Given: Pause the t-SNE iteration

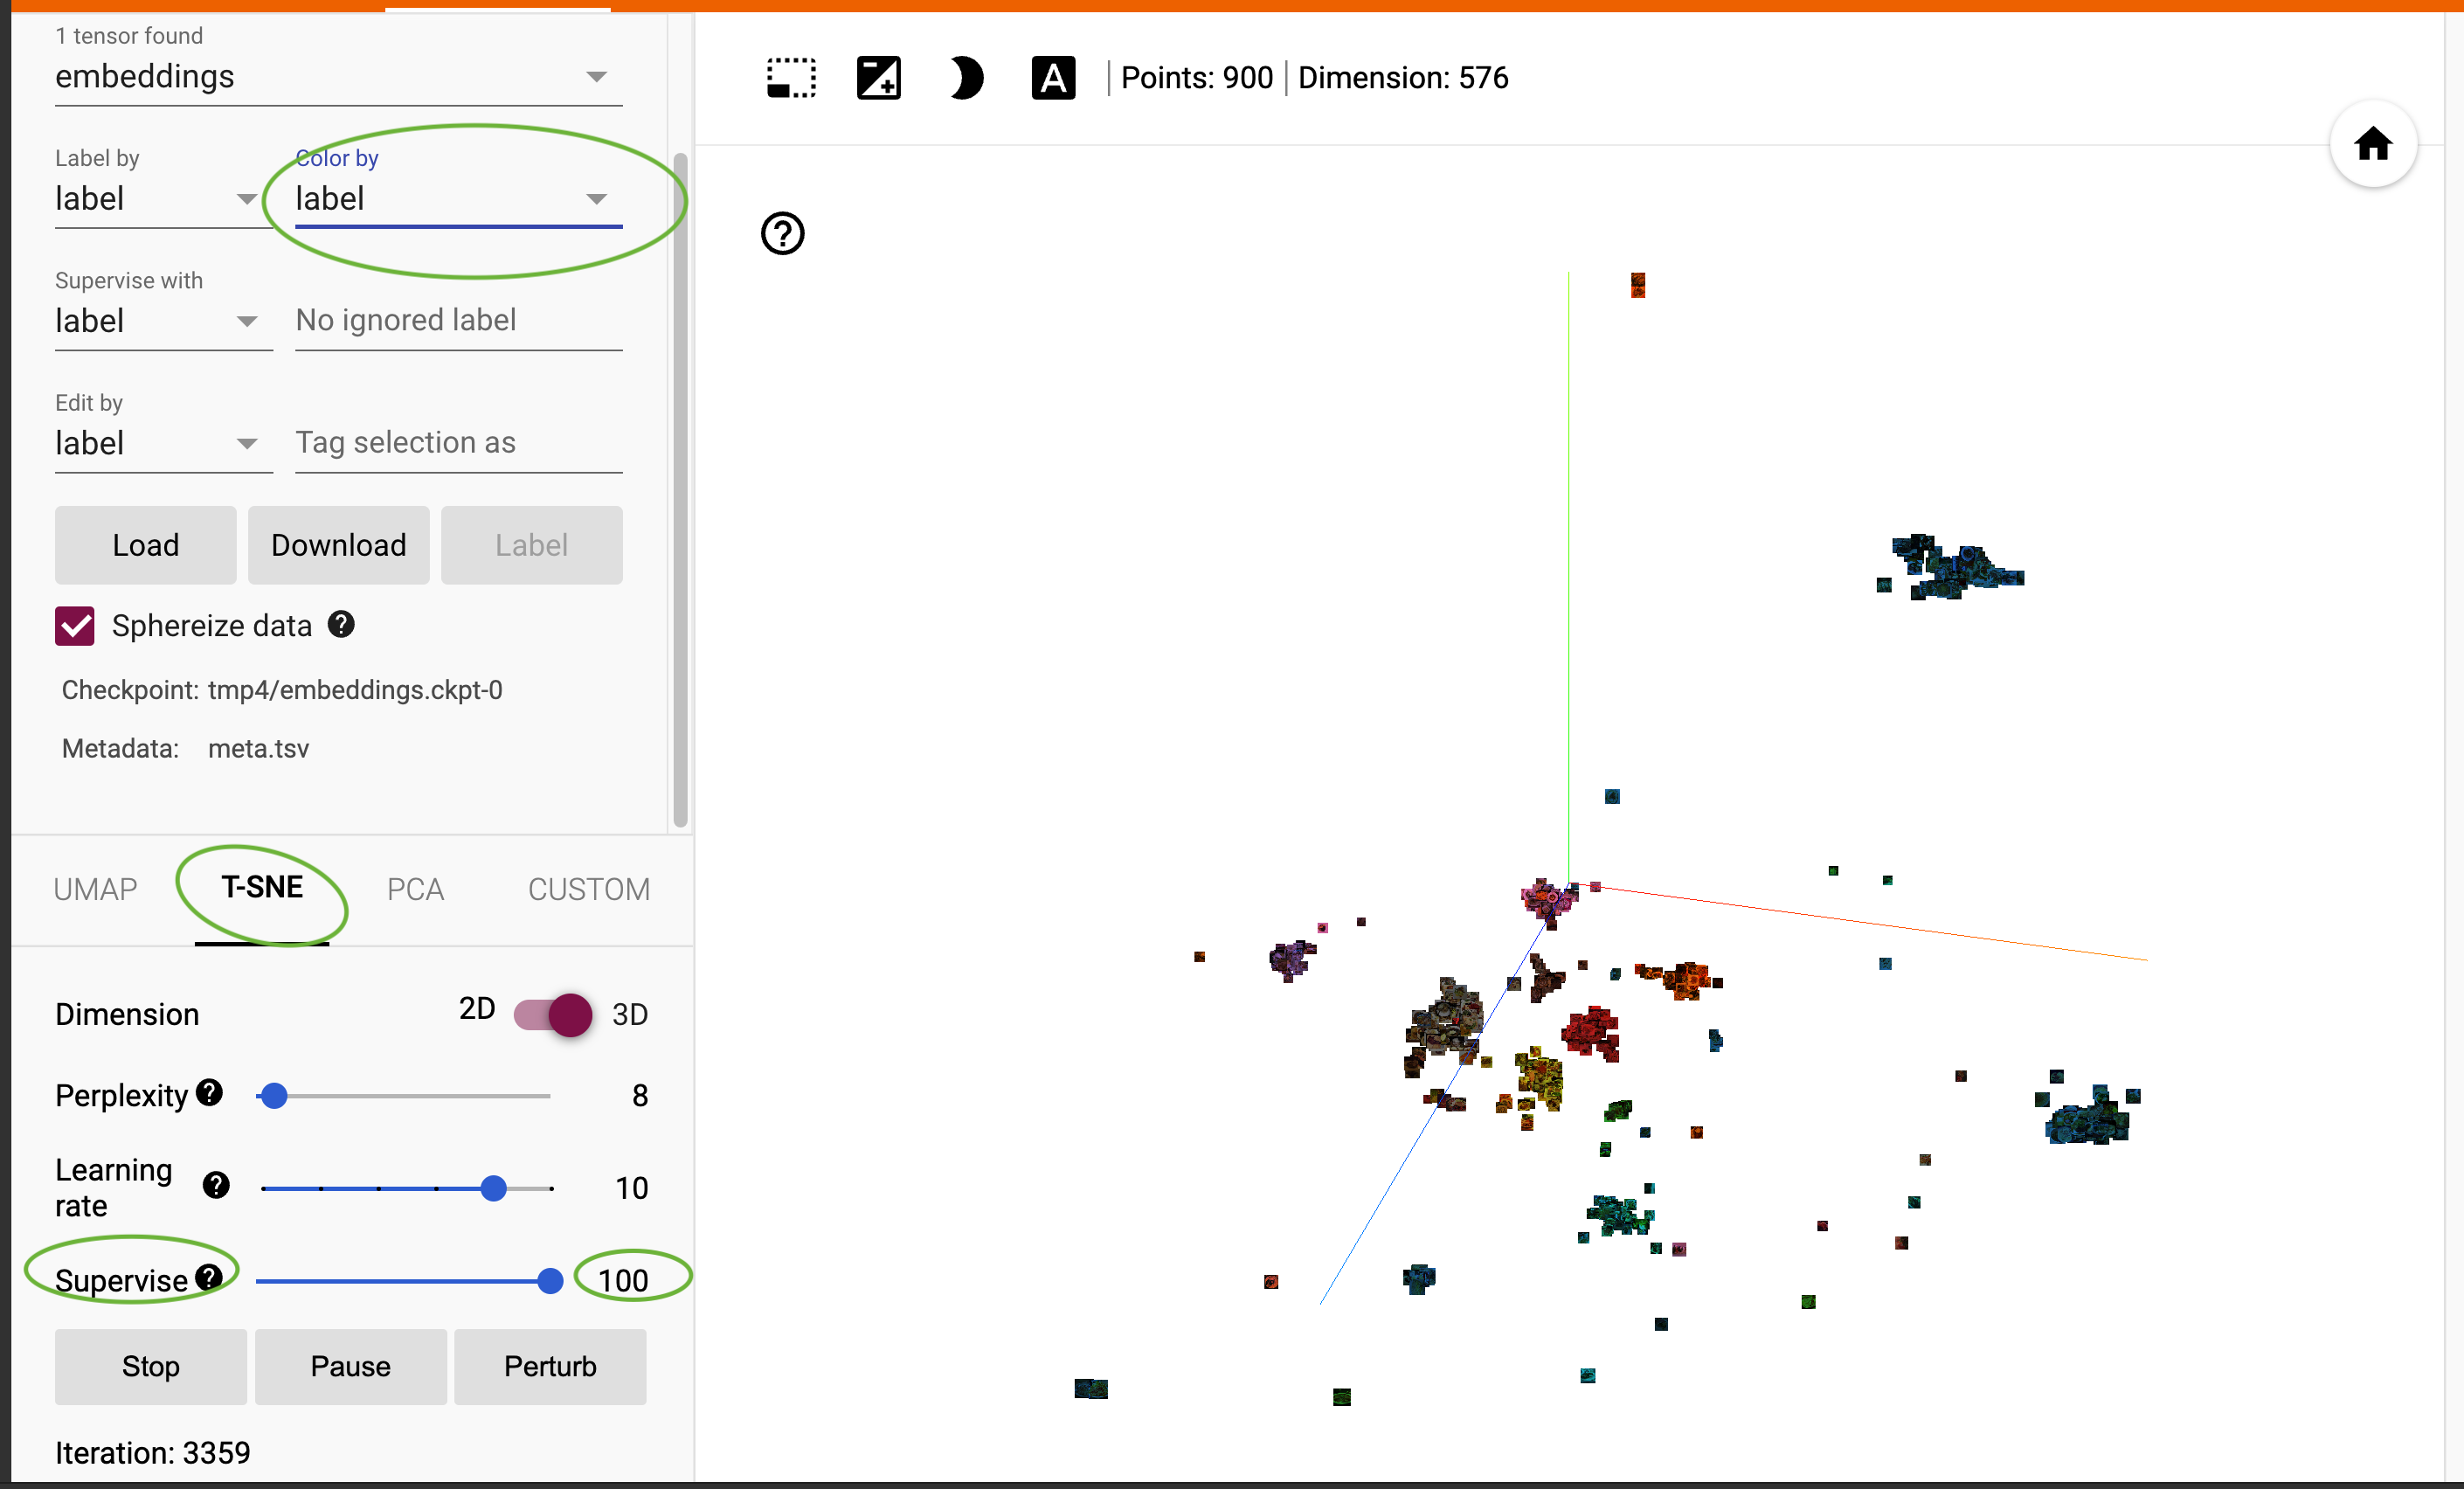Looking at the screenshot, I should pyautogui.click(x=350, y=1366).
